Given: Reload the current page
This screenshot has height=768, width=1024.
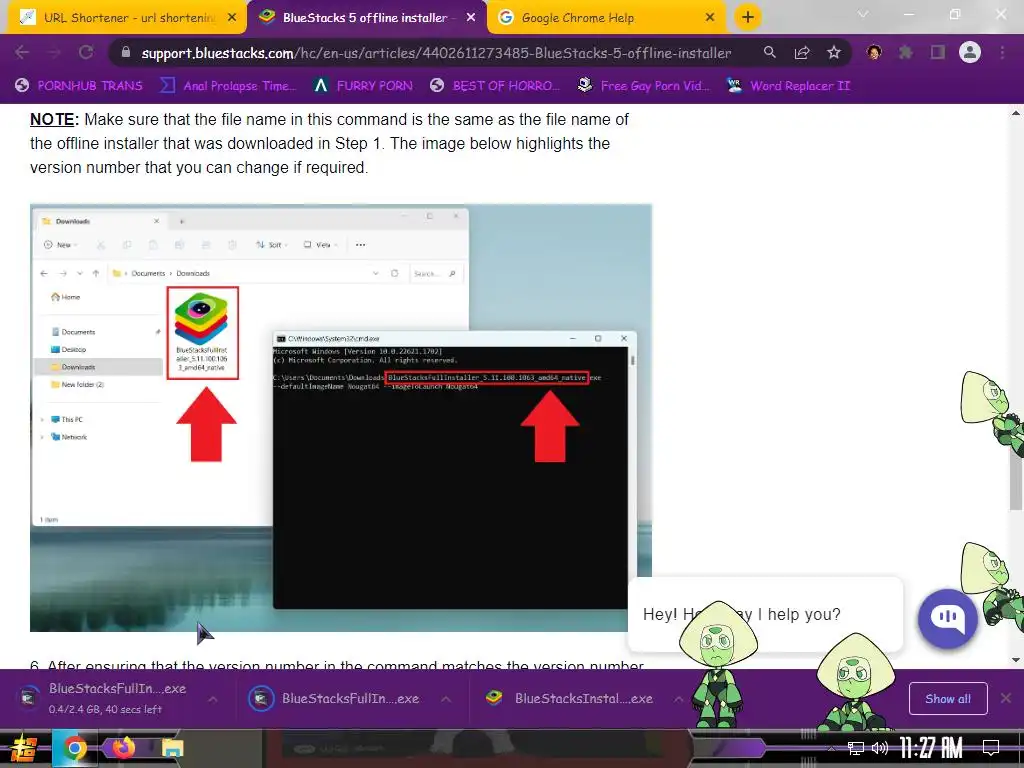Looking at the screenshot, I should (x=86, y=53).
